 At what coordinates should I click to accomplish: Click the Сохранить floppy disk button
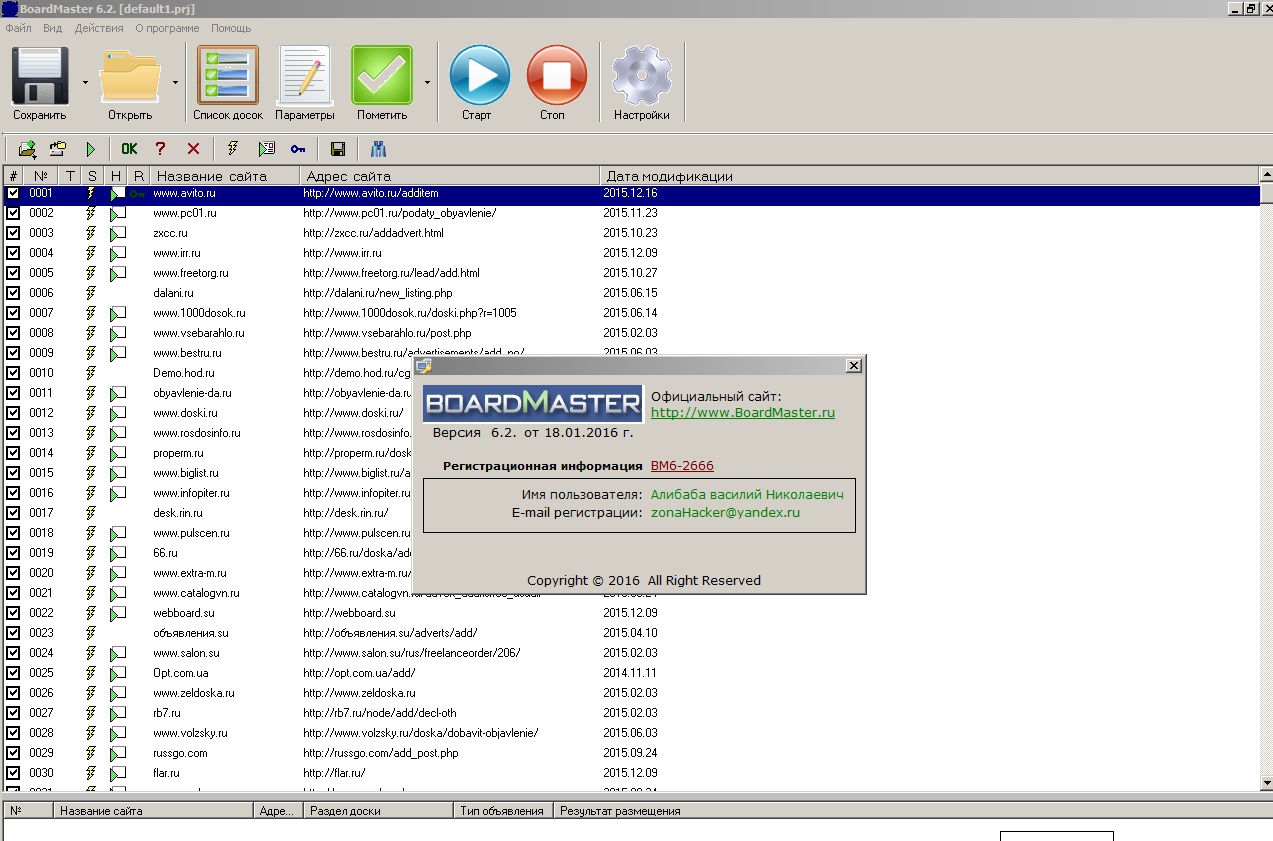click(x=40, y=84)
